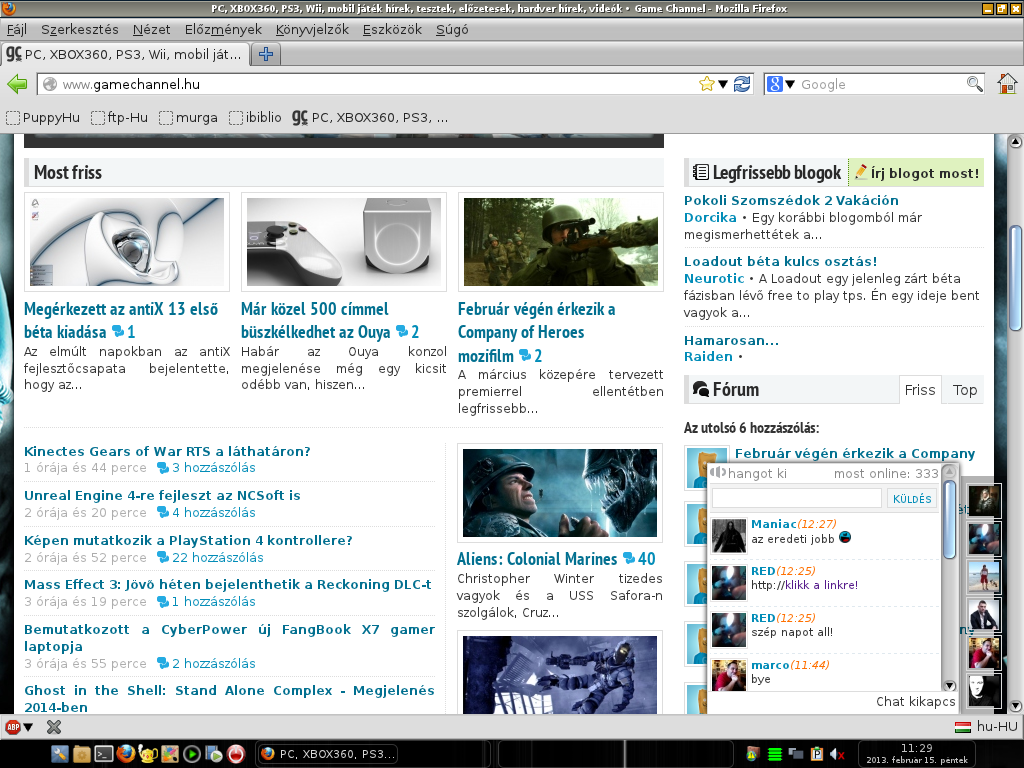This screenshot has width=1024, height=768.
Task: Open the ftp-Hu bookmark
Action: [120, 118]
